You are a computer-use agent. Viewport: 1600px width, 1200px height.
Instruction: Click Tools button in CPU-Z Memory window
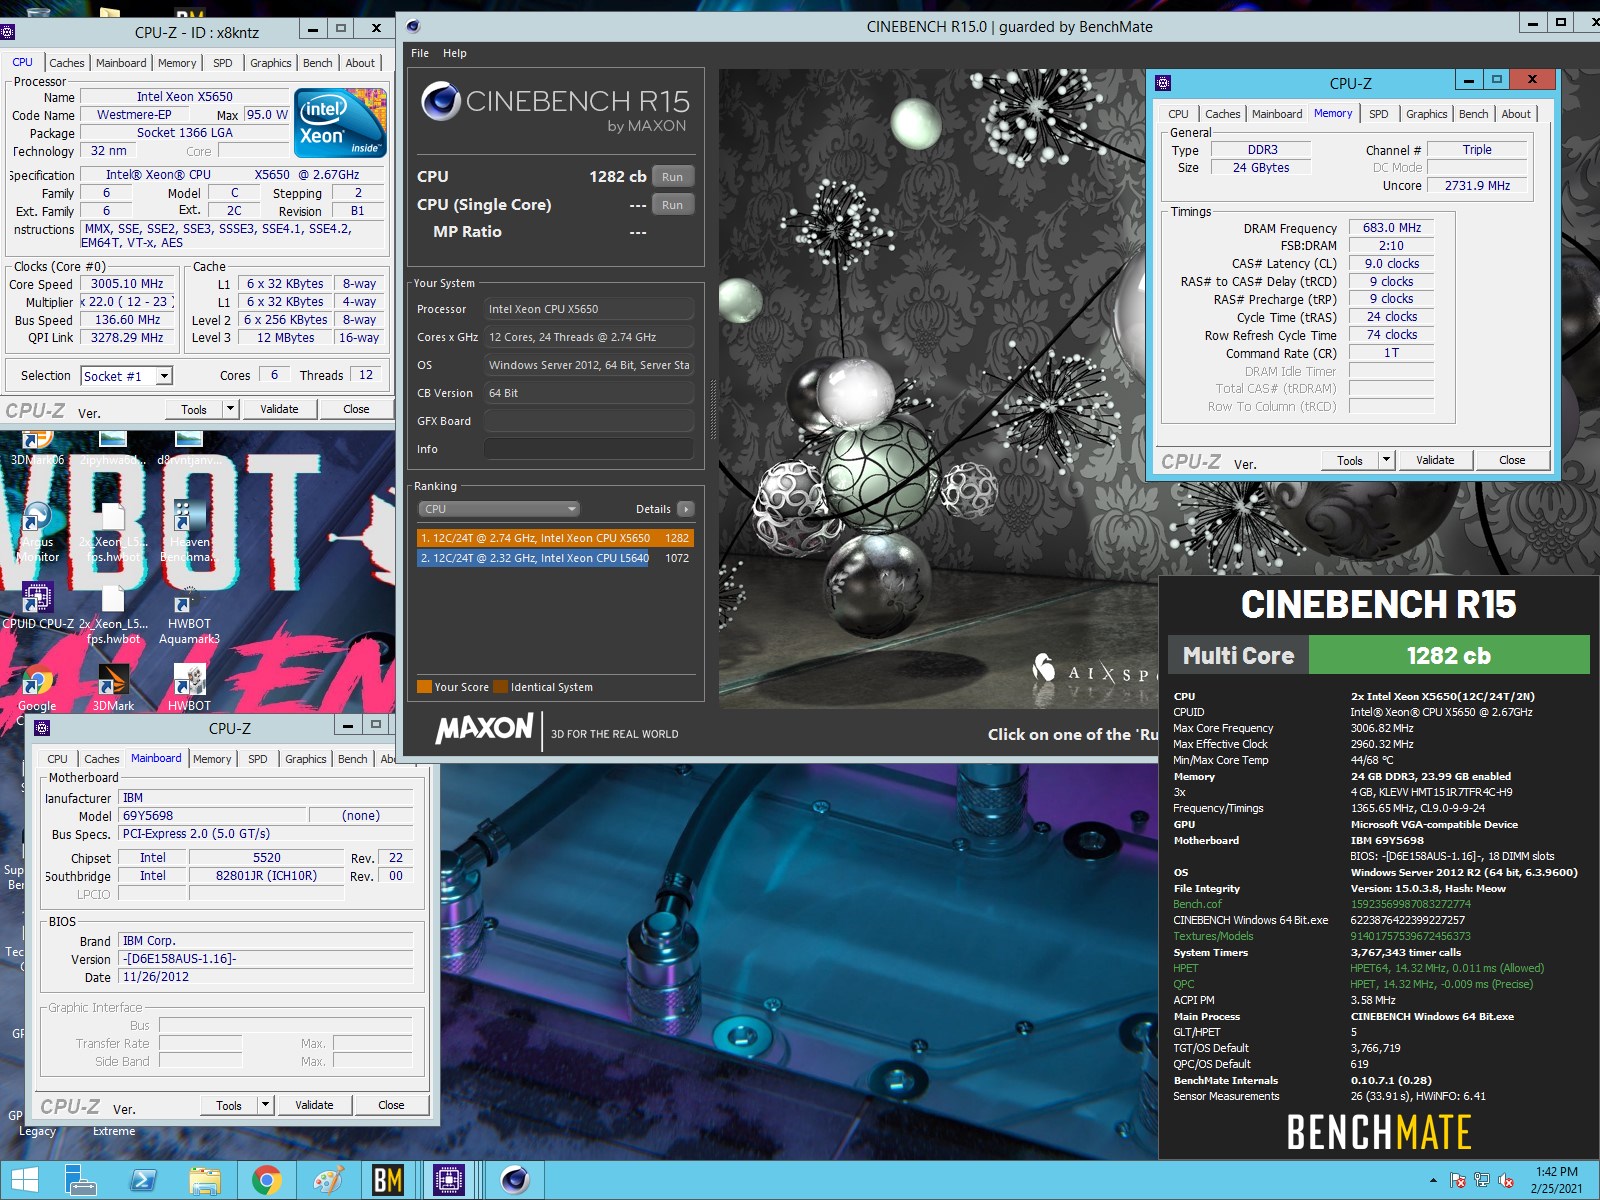pos(1350,460)
